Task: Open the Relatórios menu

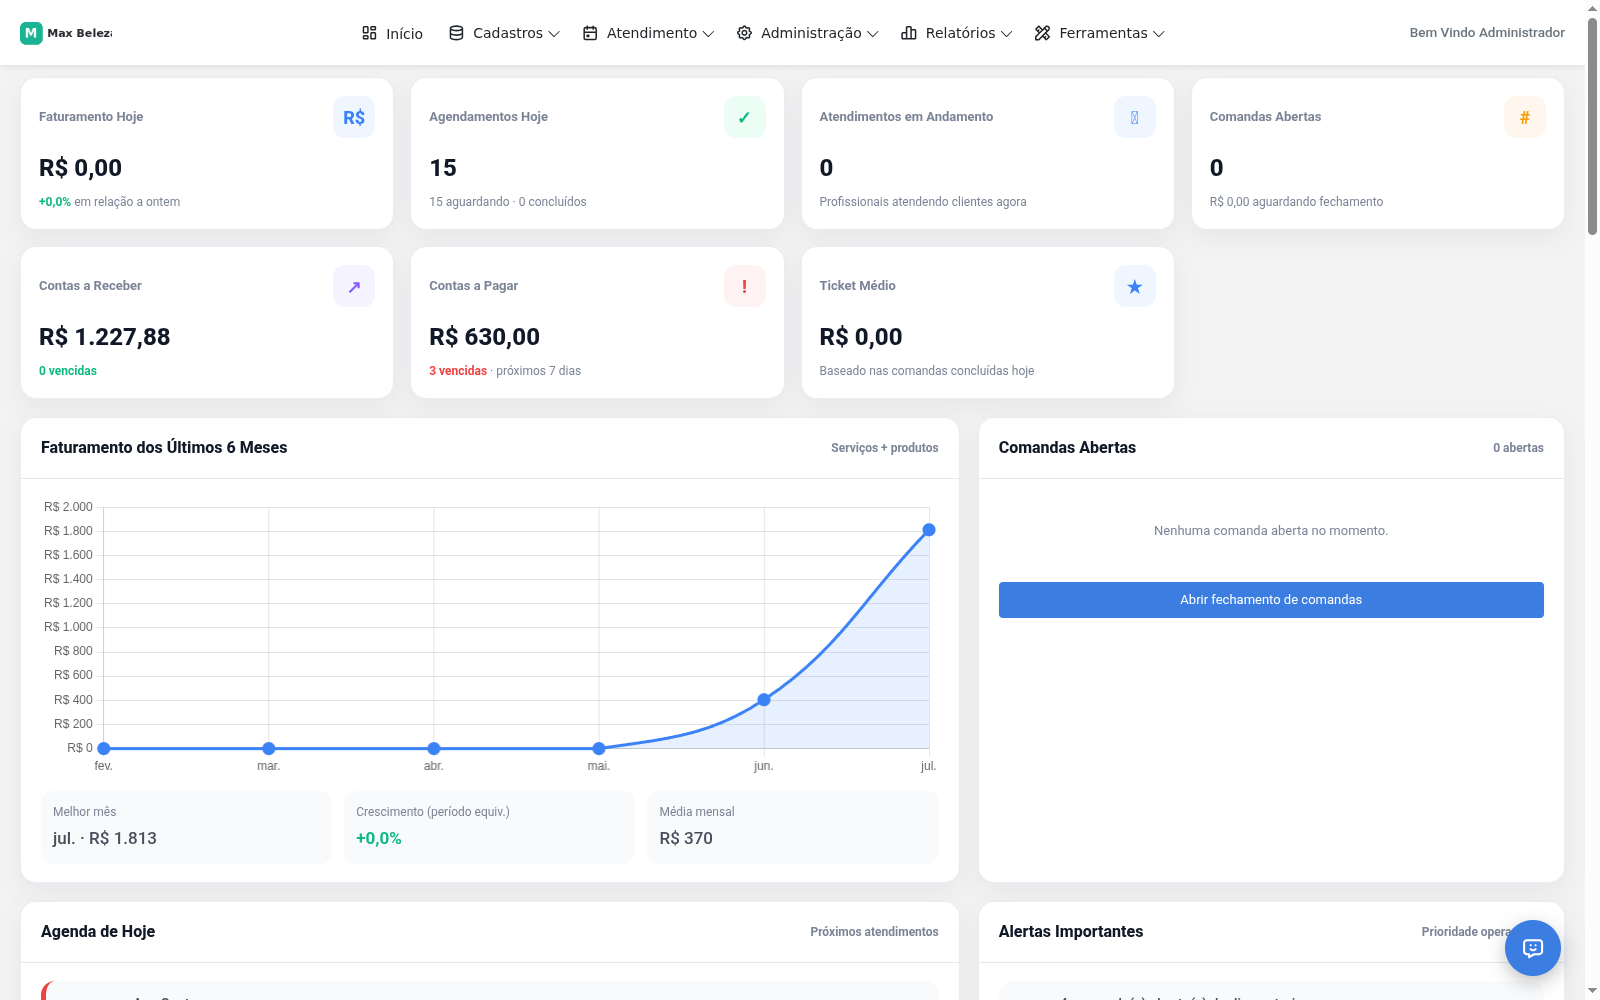Action: pyautogui.click(x=957, y=33)
